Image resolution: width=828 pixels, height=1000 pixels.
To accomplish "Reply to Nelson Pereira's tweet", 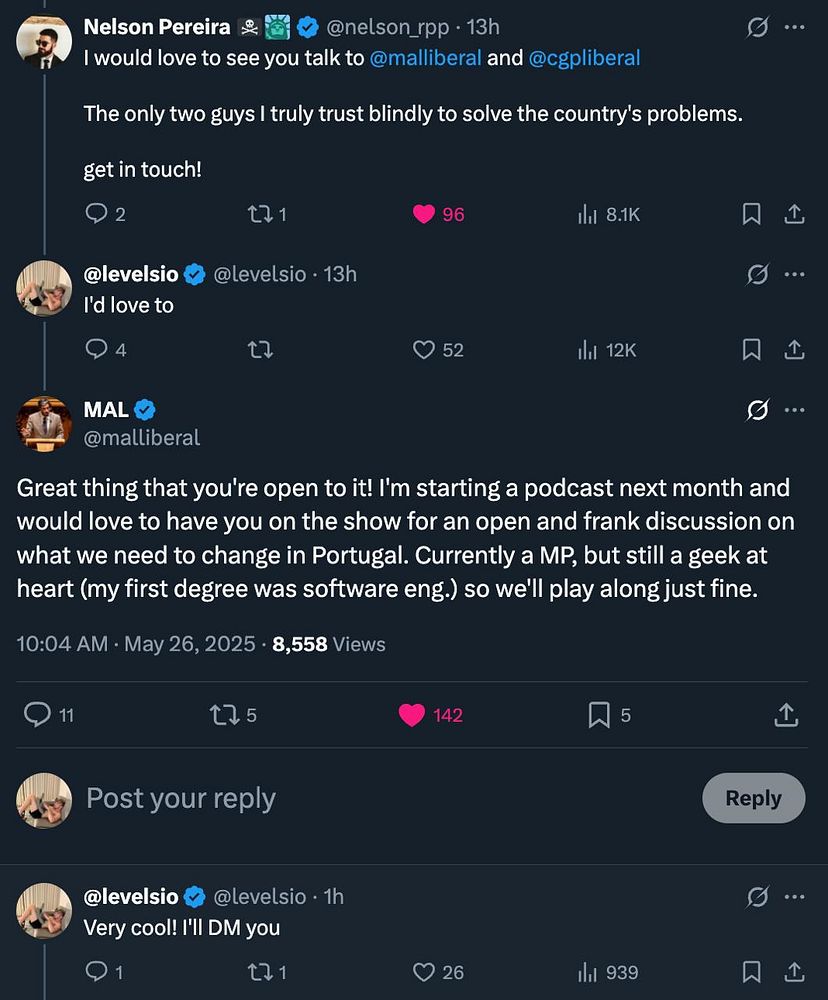I will coord(97,214).
